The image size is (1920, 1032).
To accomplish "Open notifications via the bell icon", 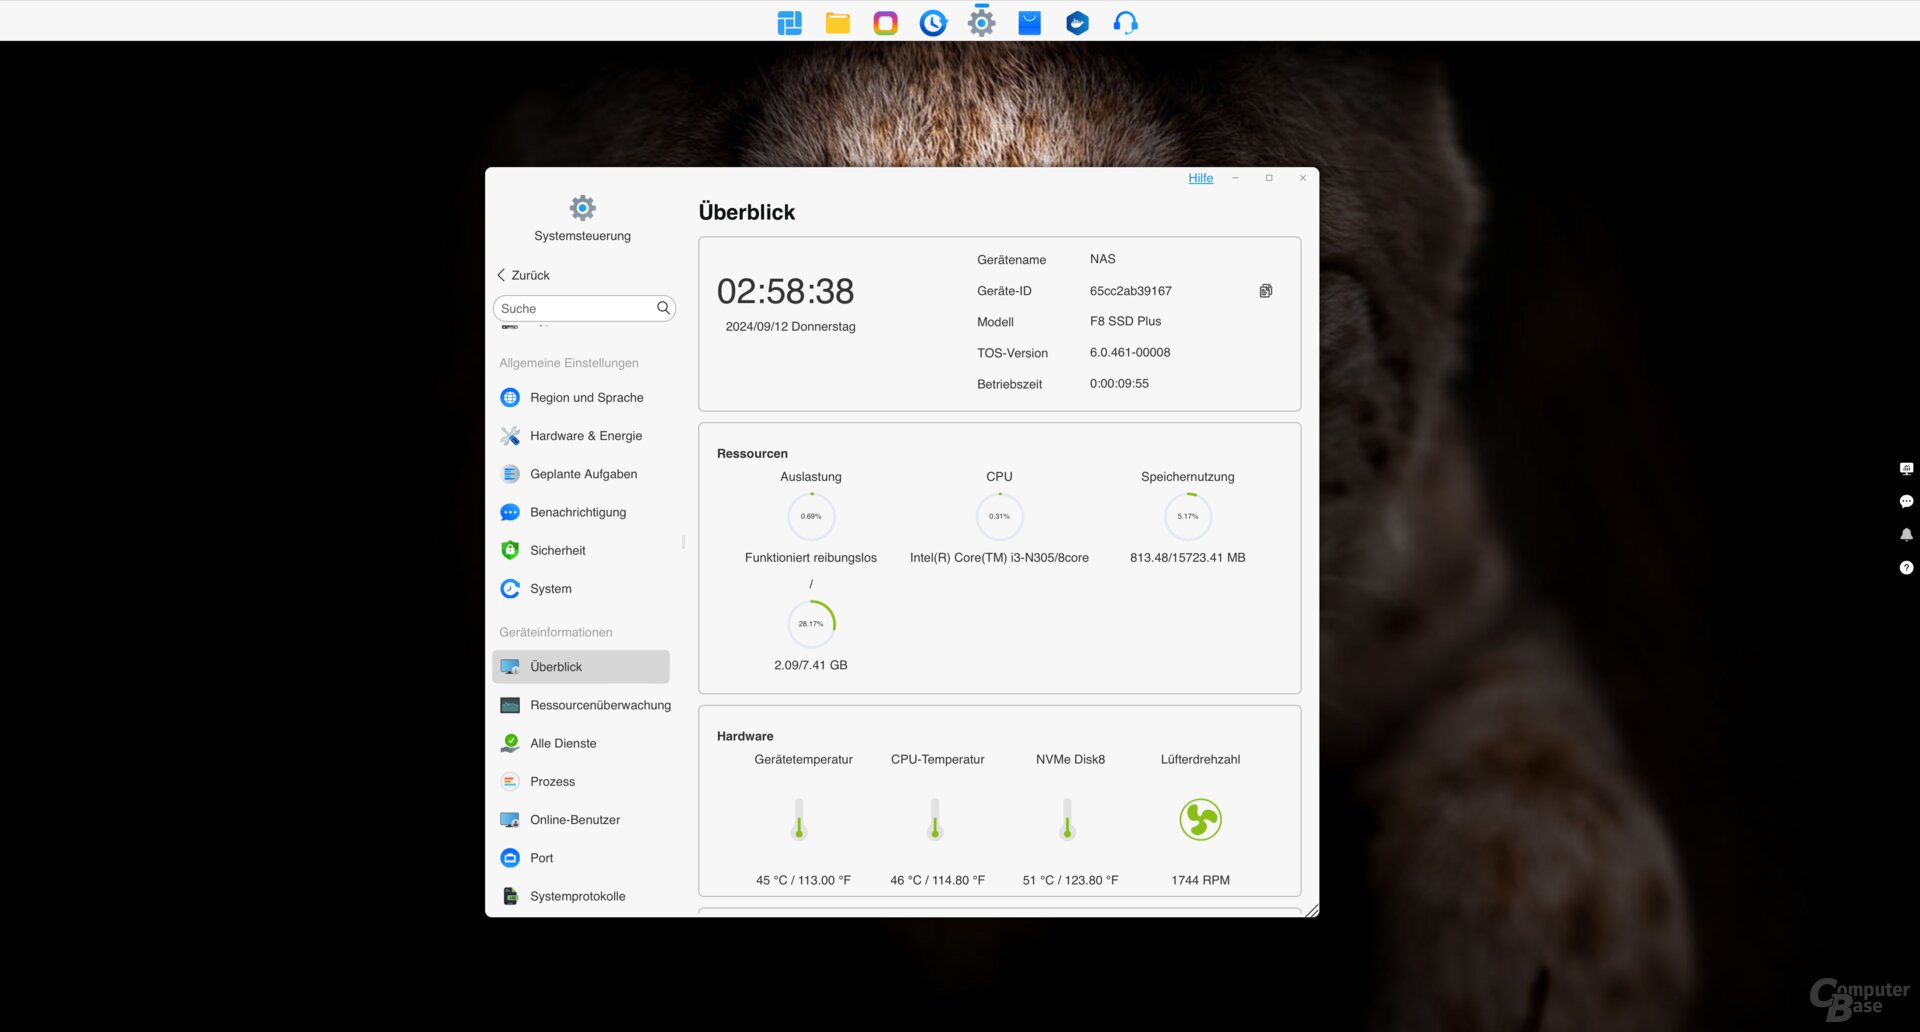I will coord(1907,535).
